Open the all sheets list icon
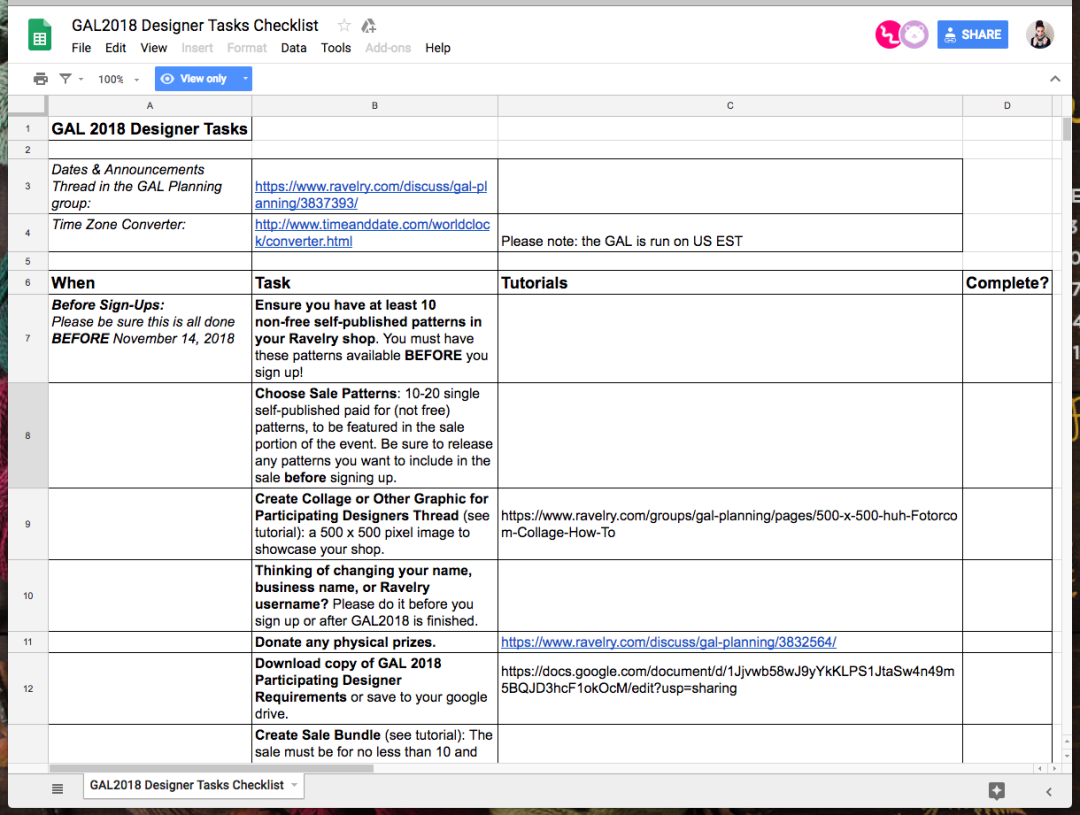 (x=57, y=788)
